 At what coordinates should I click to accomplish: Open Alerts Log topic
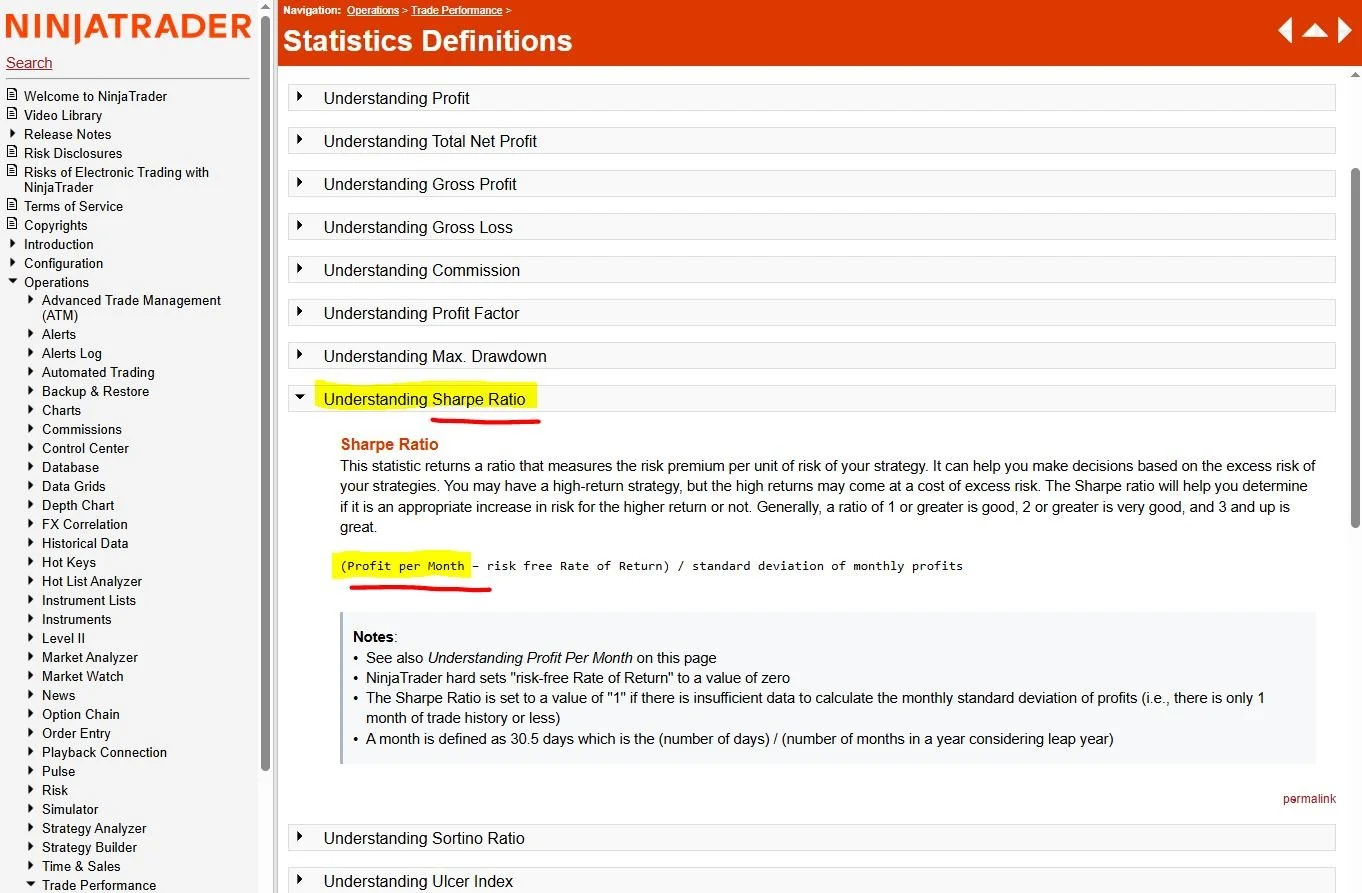coord(72,353)
